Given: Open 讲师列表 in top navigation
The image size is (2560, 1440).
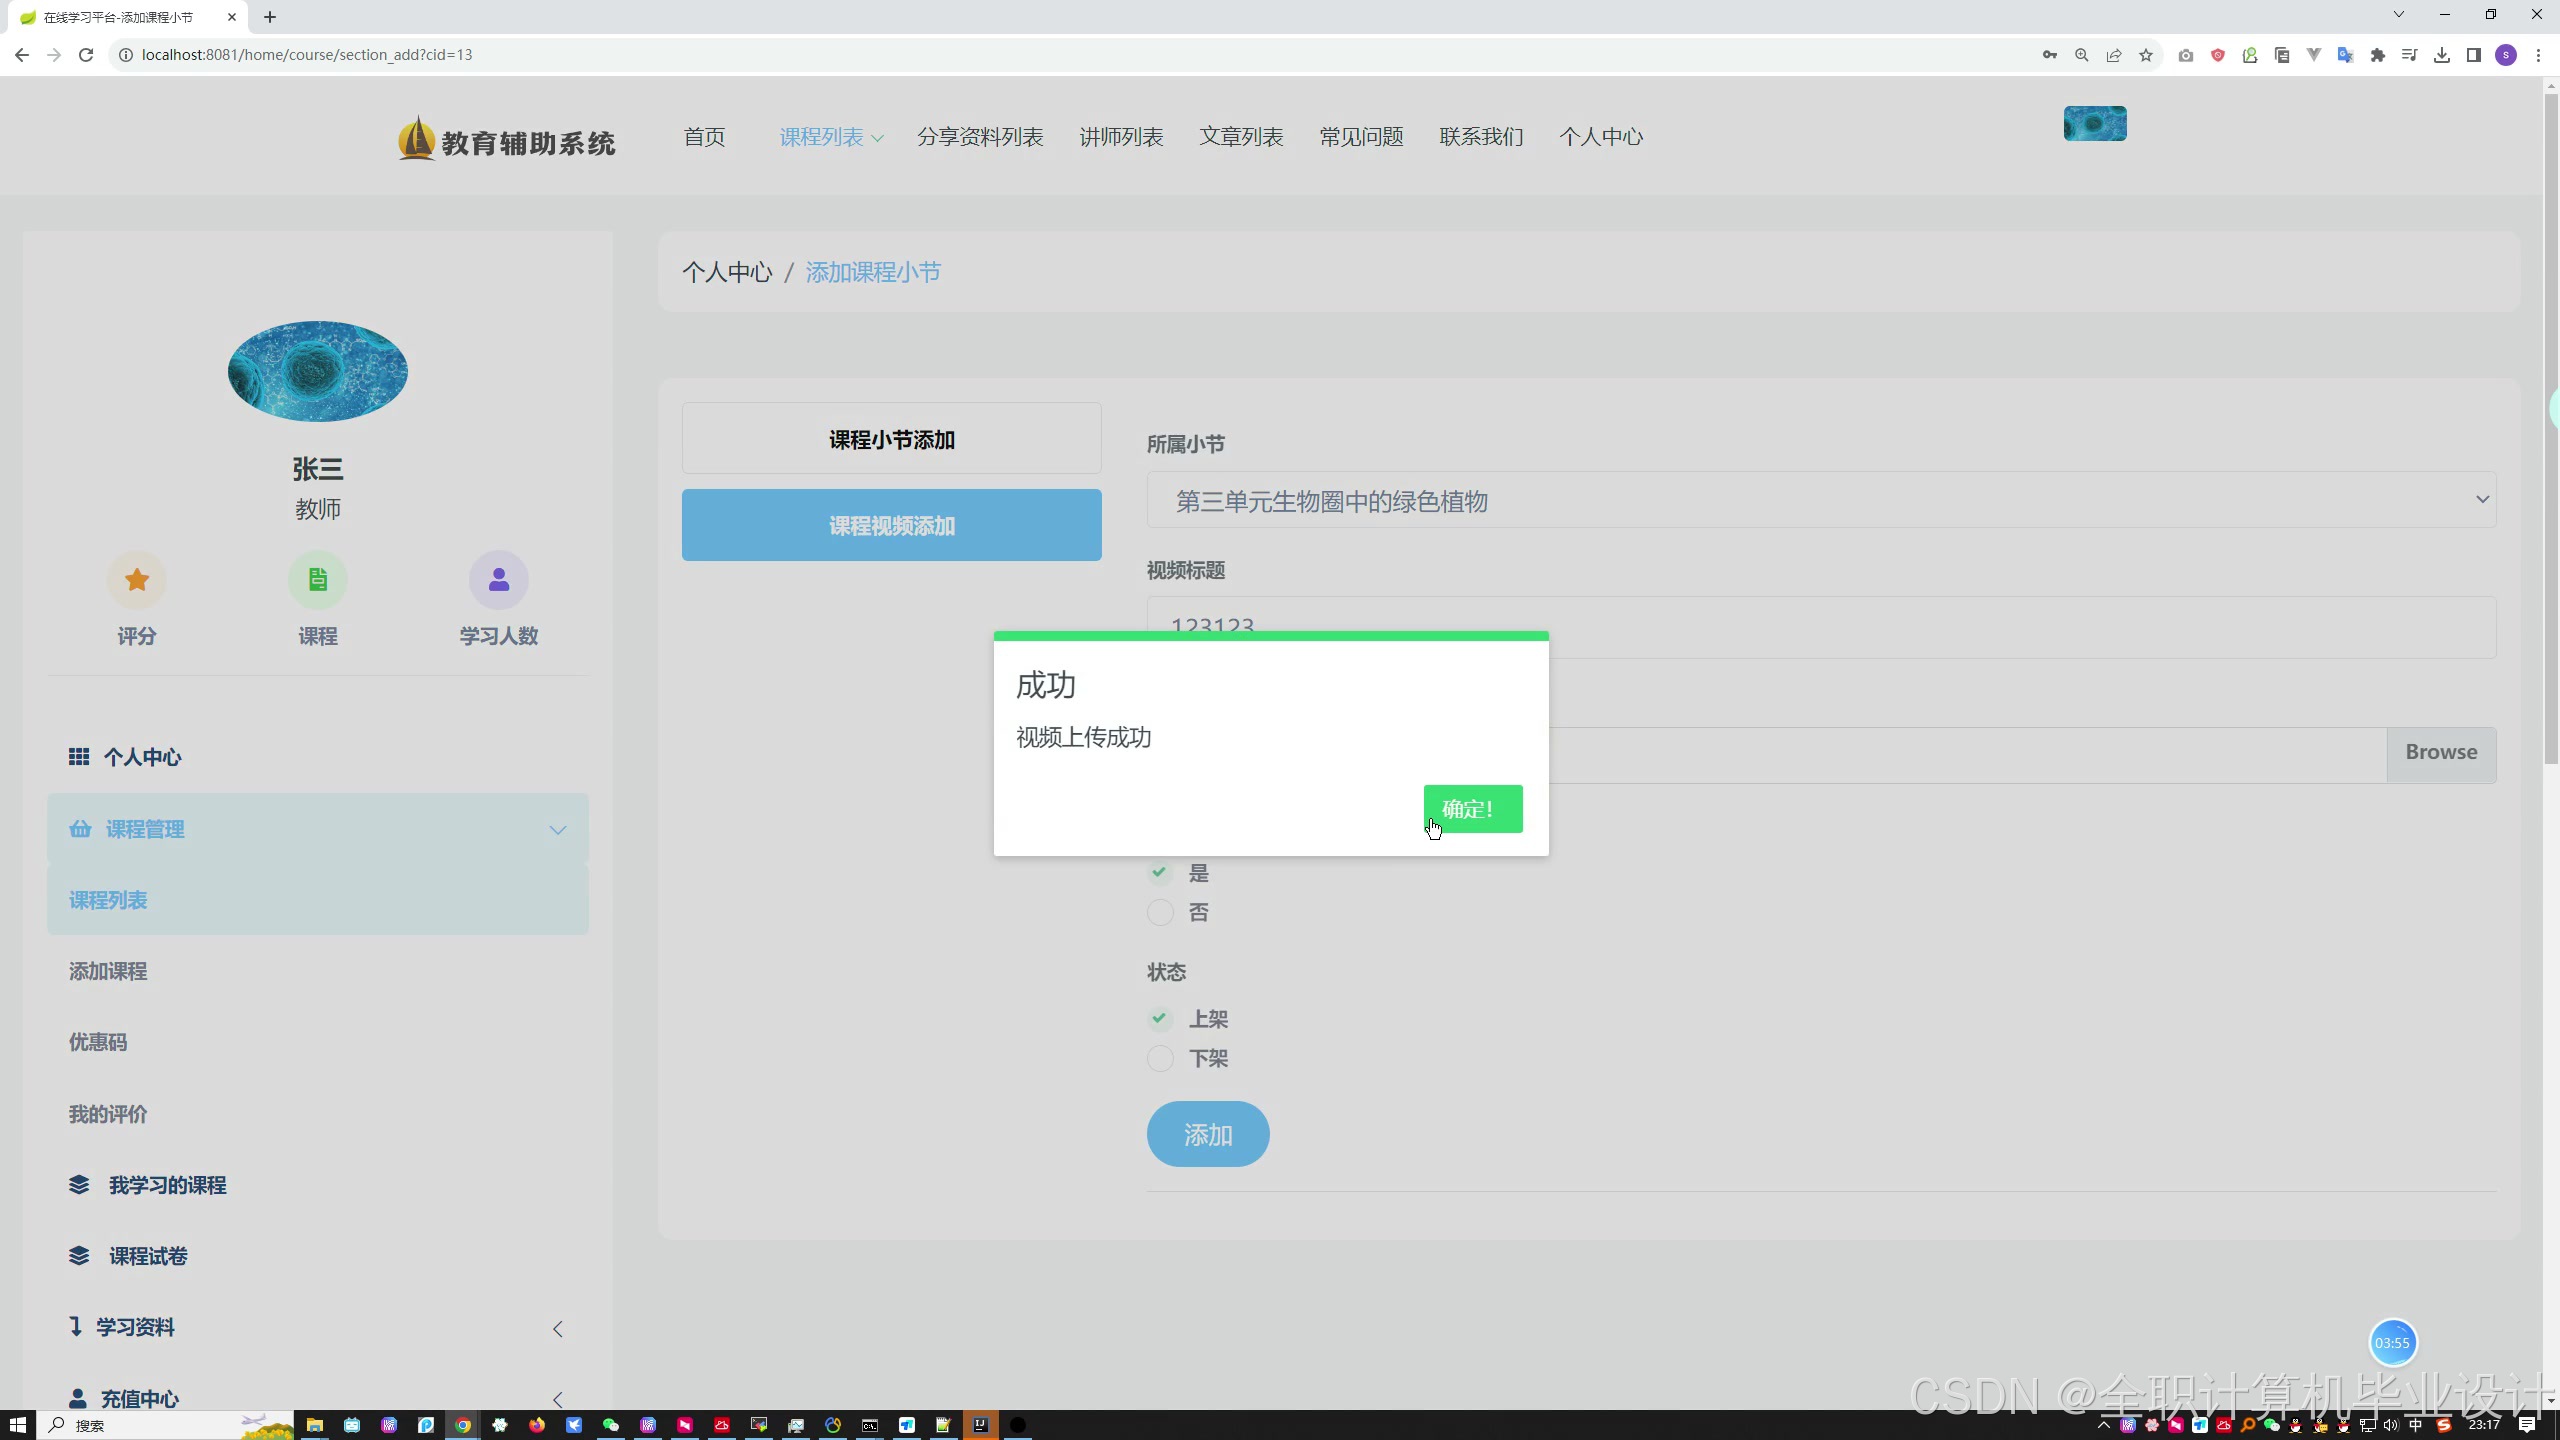Looking at the screenshot, I should [x=1121, y=137].
